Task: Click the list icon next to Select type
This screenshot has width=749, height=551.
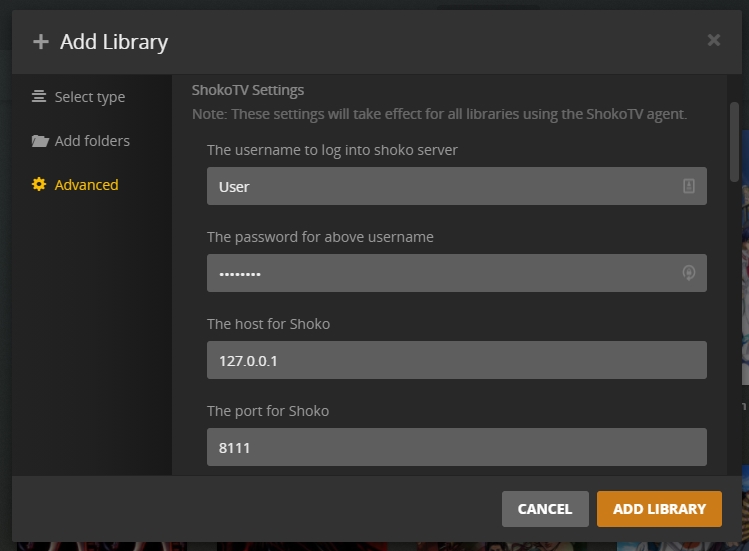Action: point(39,97)
